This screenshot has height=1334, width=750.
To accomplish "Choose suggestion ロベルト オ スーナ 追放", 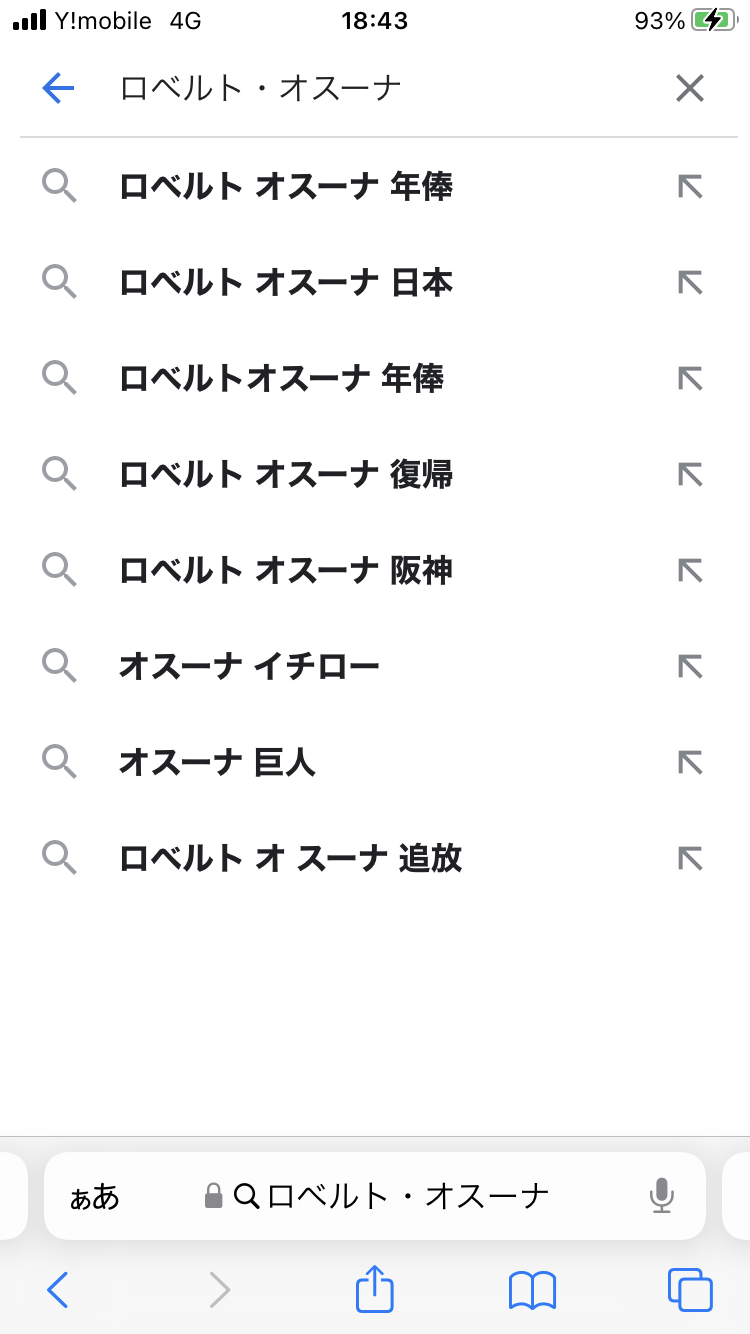I will 290,858.
